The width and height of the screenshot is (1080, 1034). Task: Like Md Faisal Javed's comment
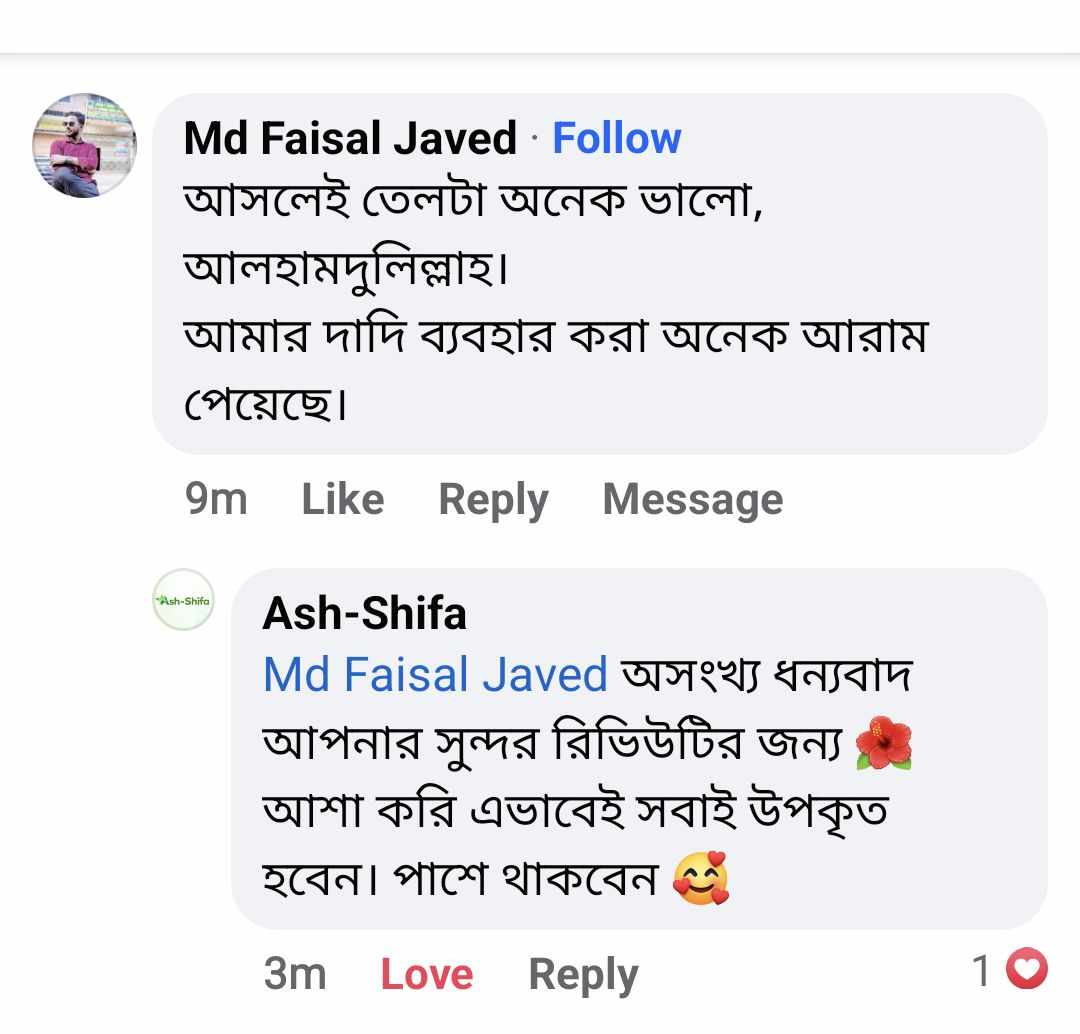342,498
